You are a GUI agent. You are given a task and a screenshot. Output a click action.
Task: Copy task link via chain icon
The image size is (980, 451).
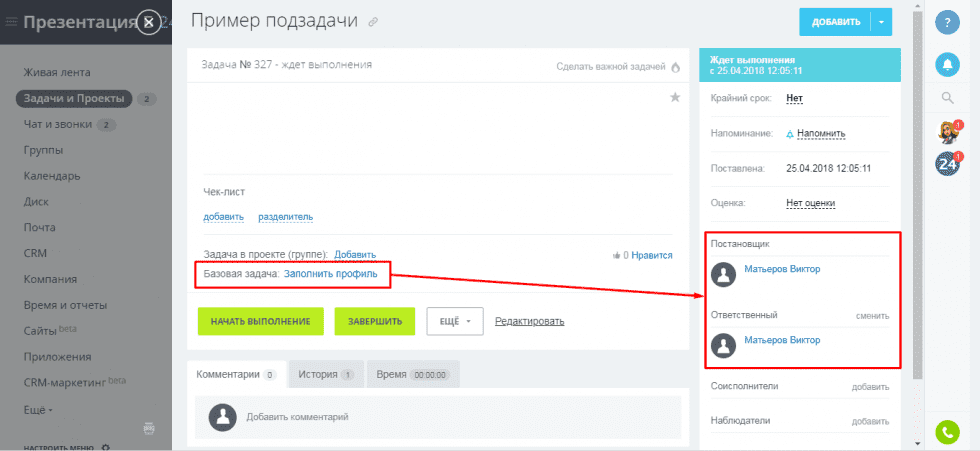point(373,22)
